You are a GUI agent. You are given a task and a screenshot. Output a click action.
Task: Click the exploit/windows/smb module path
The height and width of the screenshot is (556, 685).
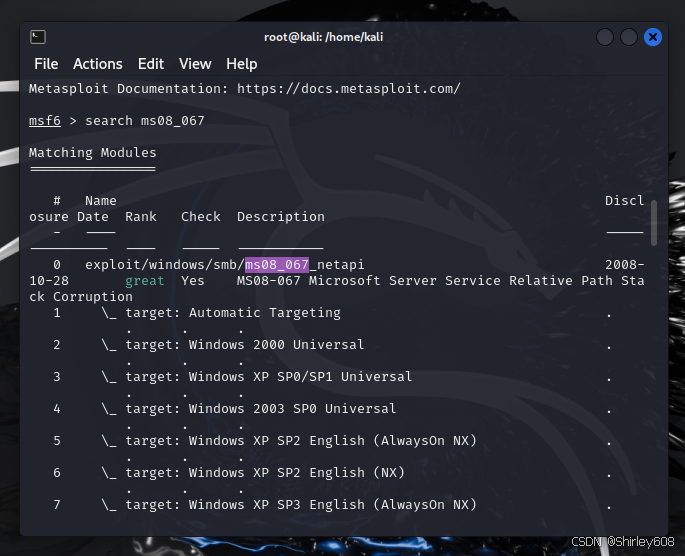[x=225, y=265]
